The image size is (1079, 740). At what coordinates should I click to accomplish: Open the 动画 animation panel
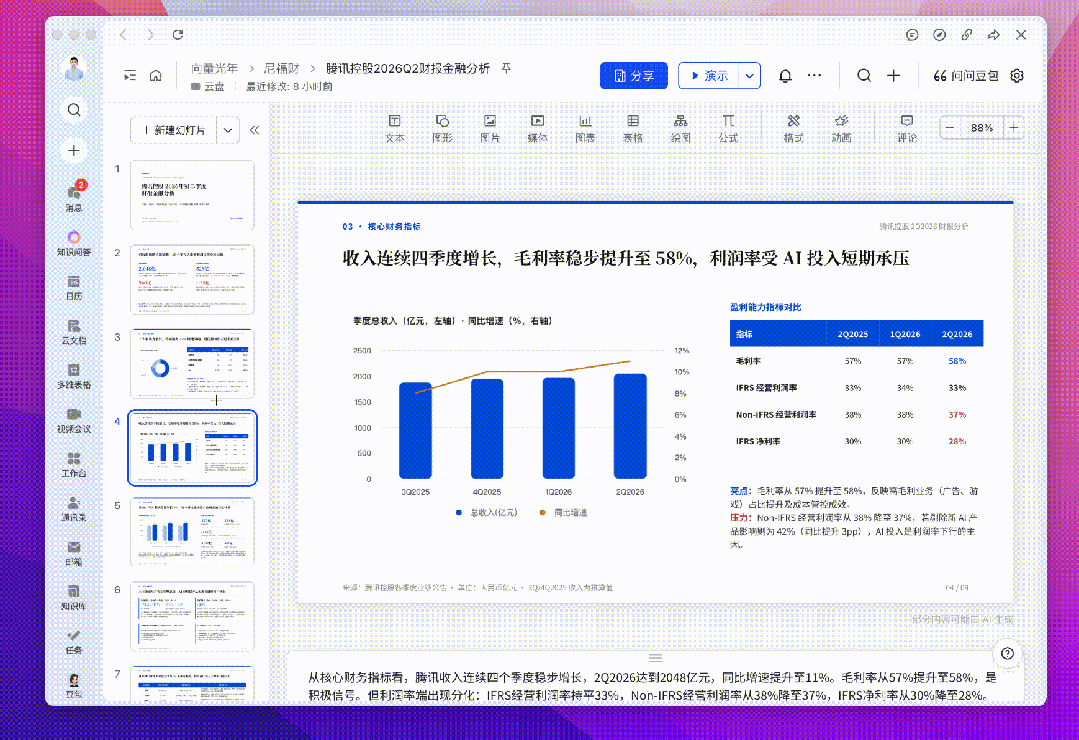pyautogui.click(x=841, y=129)
